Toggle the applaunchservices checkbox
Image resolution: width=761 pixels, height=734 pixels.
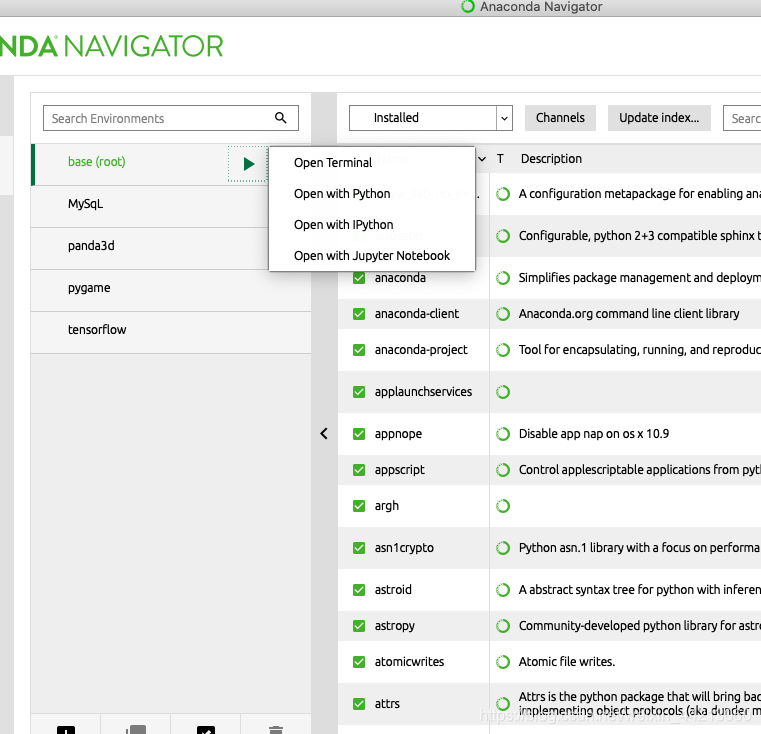tap(359, 392)
